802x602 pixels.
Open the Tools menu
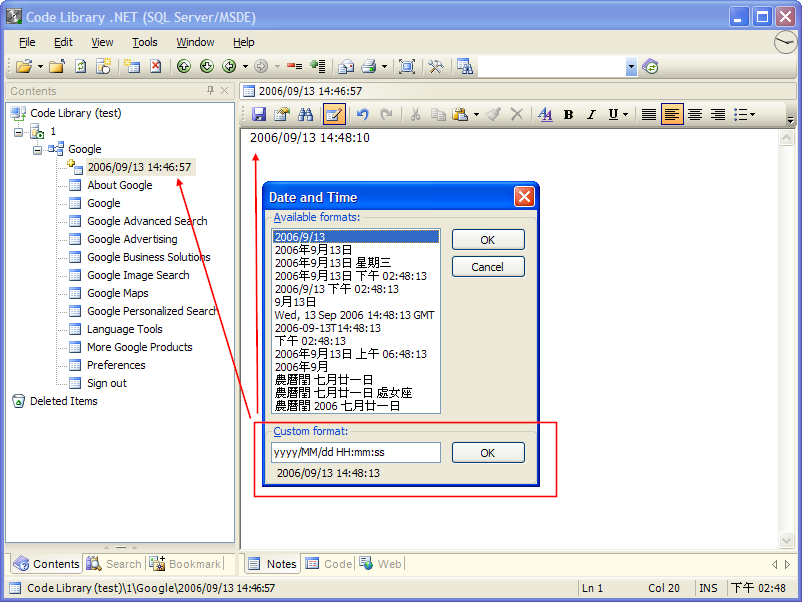[x=145, y=42]
